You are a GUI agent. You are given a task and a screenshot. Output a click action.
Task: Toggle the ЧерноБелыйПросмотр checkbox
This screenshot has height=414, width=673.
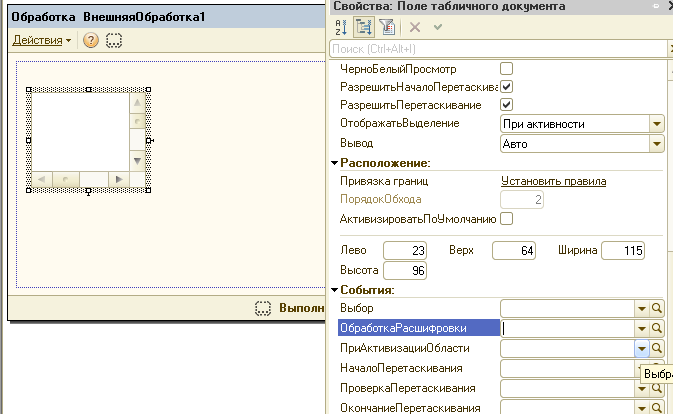coord(506,69)
